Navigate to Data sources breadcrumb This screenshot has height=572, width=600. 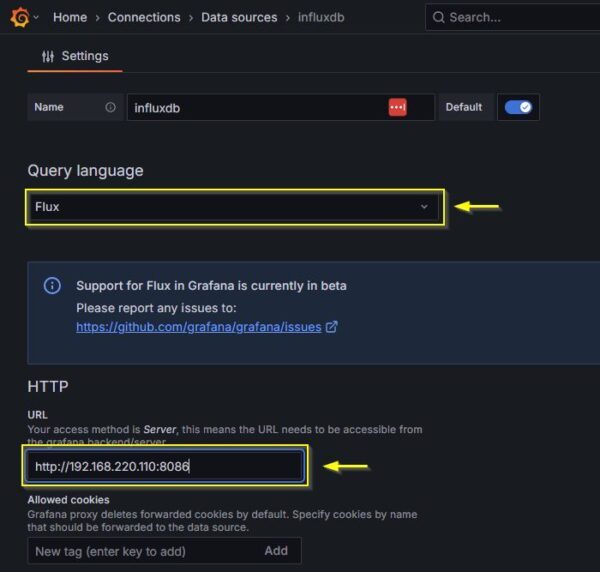tap(239, 17)
